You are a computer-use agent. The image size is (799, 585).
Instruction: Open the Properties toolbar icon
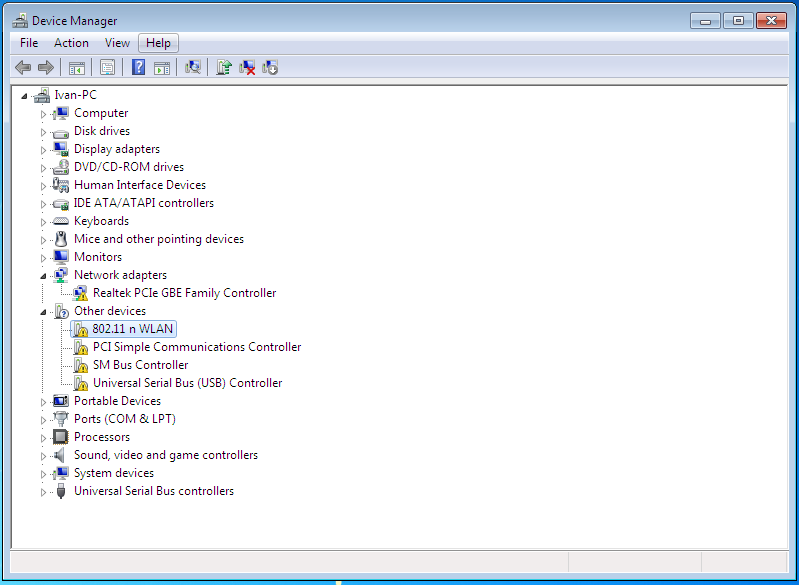pyautogui.click(x=108, y=67)
